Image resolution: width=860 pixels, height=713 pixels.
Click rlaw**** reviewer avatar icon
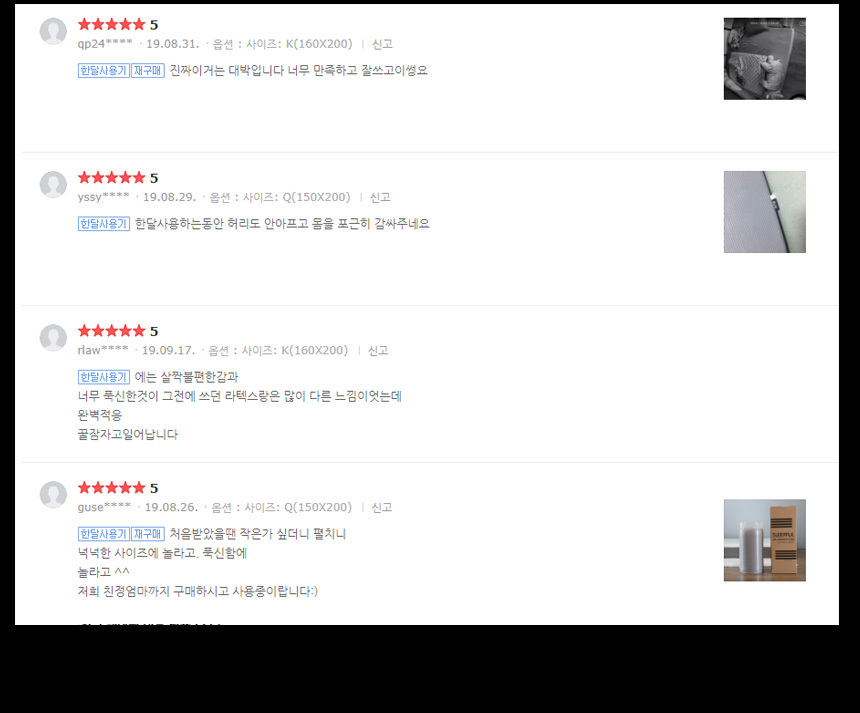pyautogui.click(x=53, y=337)
